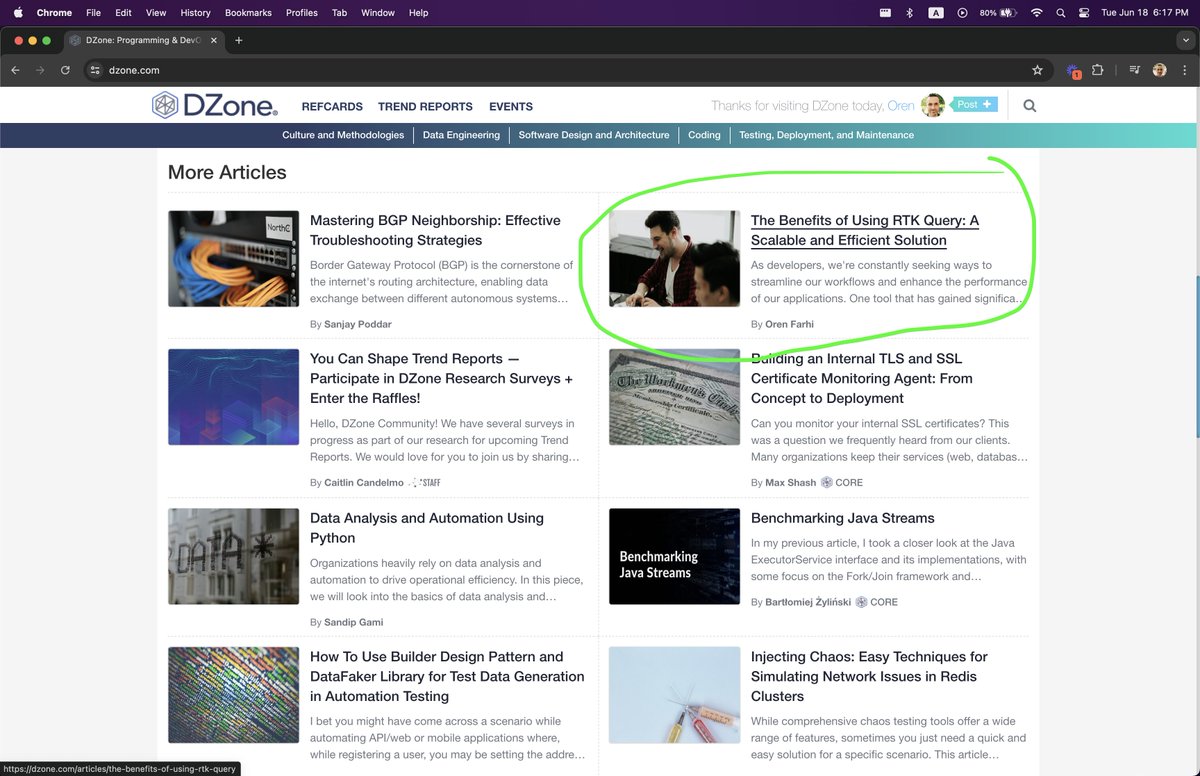Open Data Analysis and Automation Using Python

(427, 528)
